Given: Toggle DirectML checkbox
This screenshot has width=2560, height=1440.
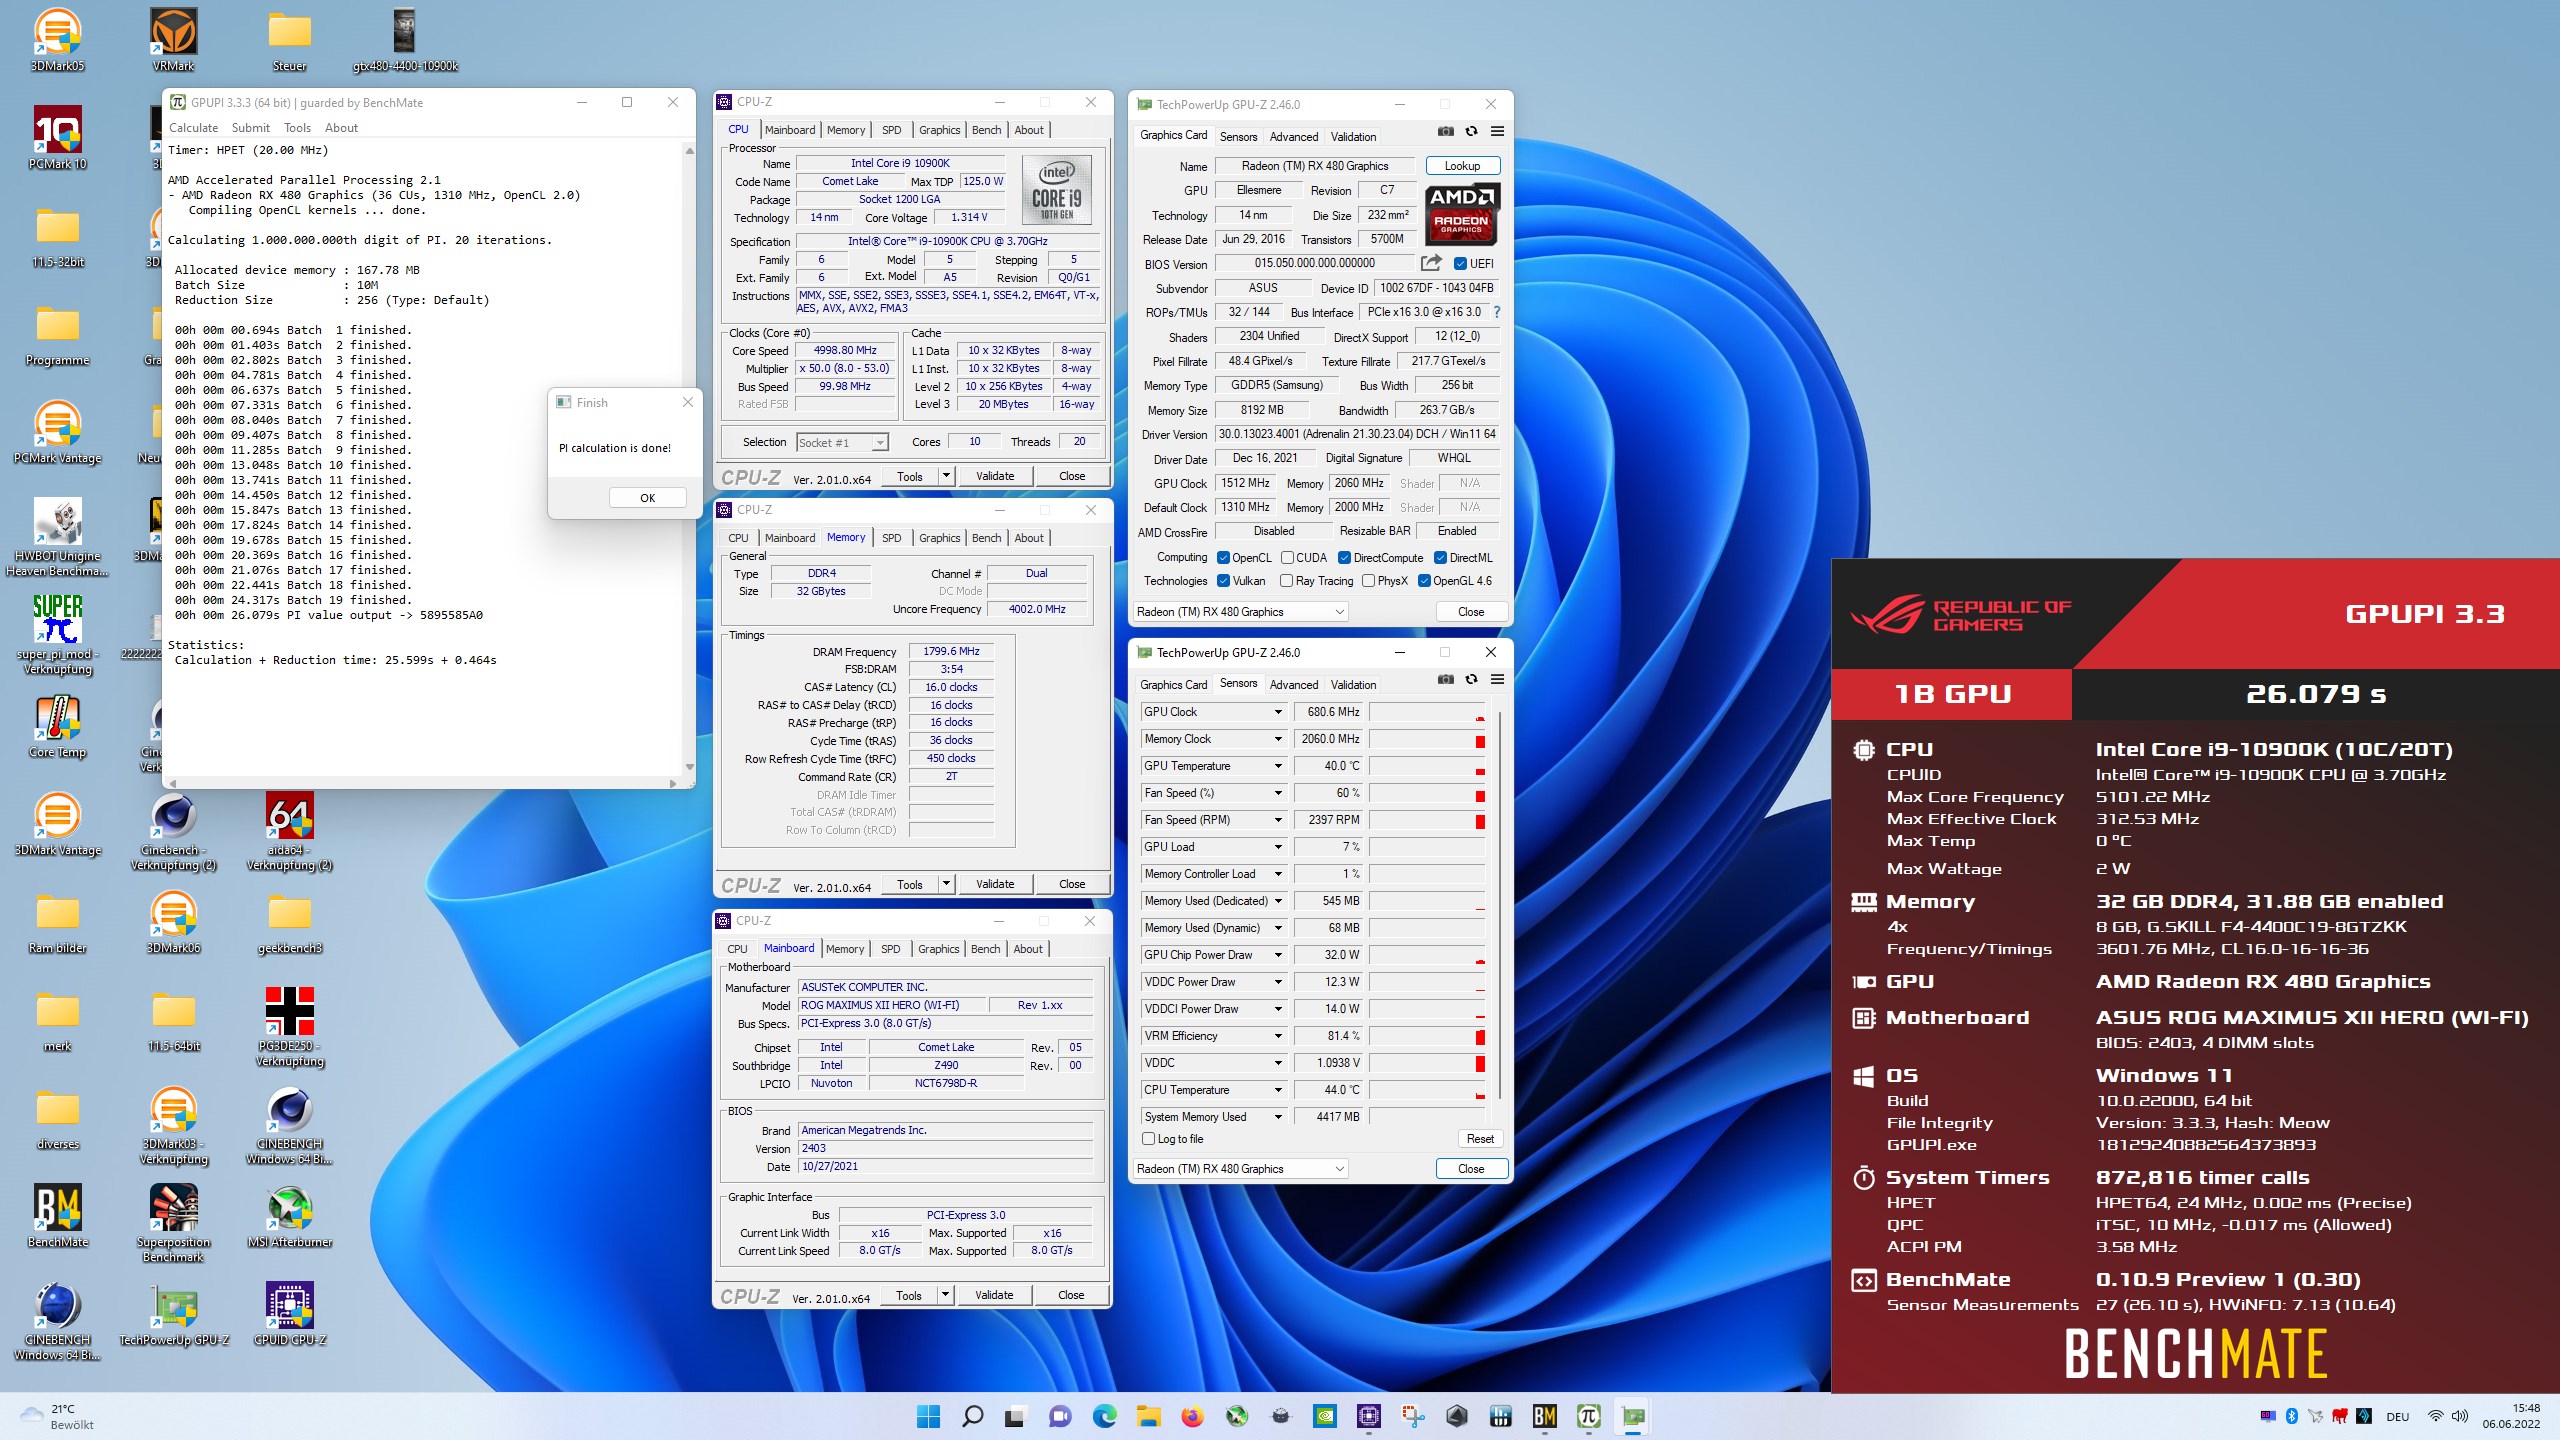Looking at the screenshot, I should click(1440, 558).
